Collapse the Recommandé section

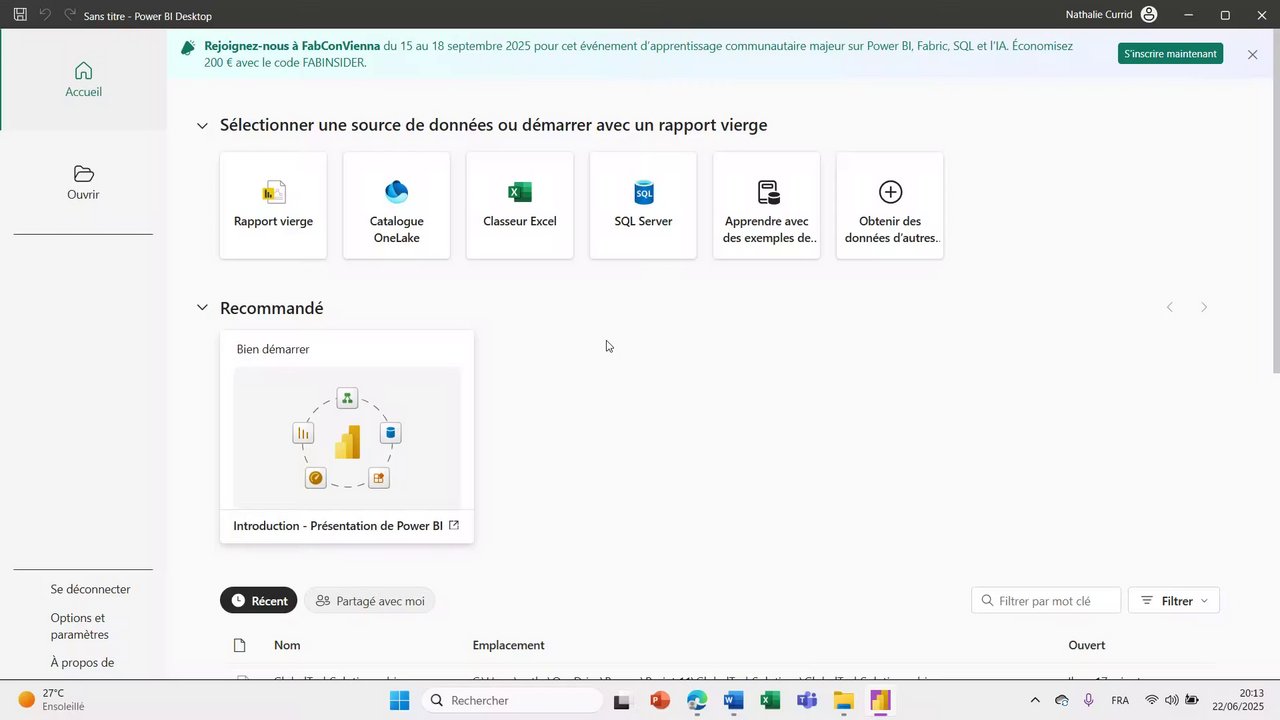[x=202, y=308]
